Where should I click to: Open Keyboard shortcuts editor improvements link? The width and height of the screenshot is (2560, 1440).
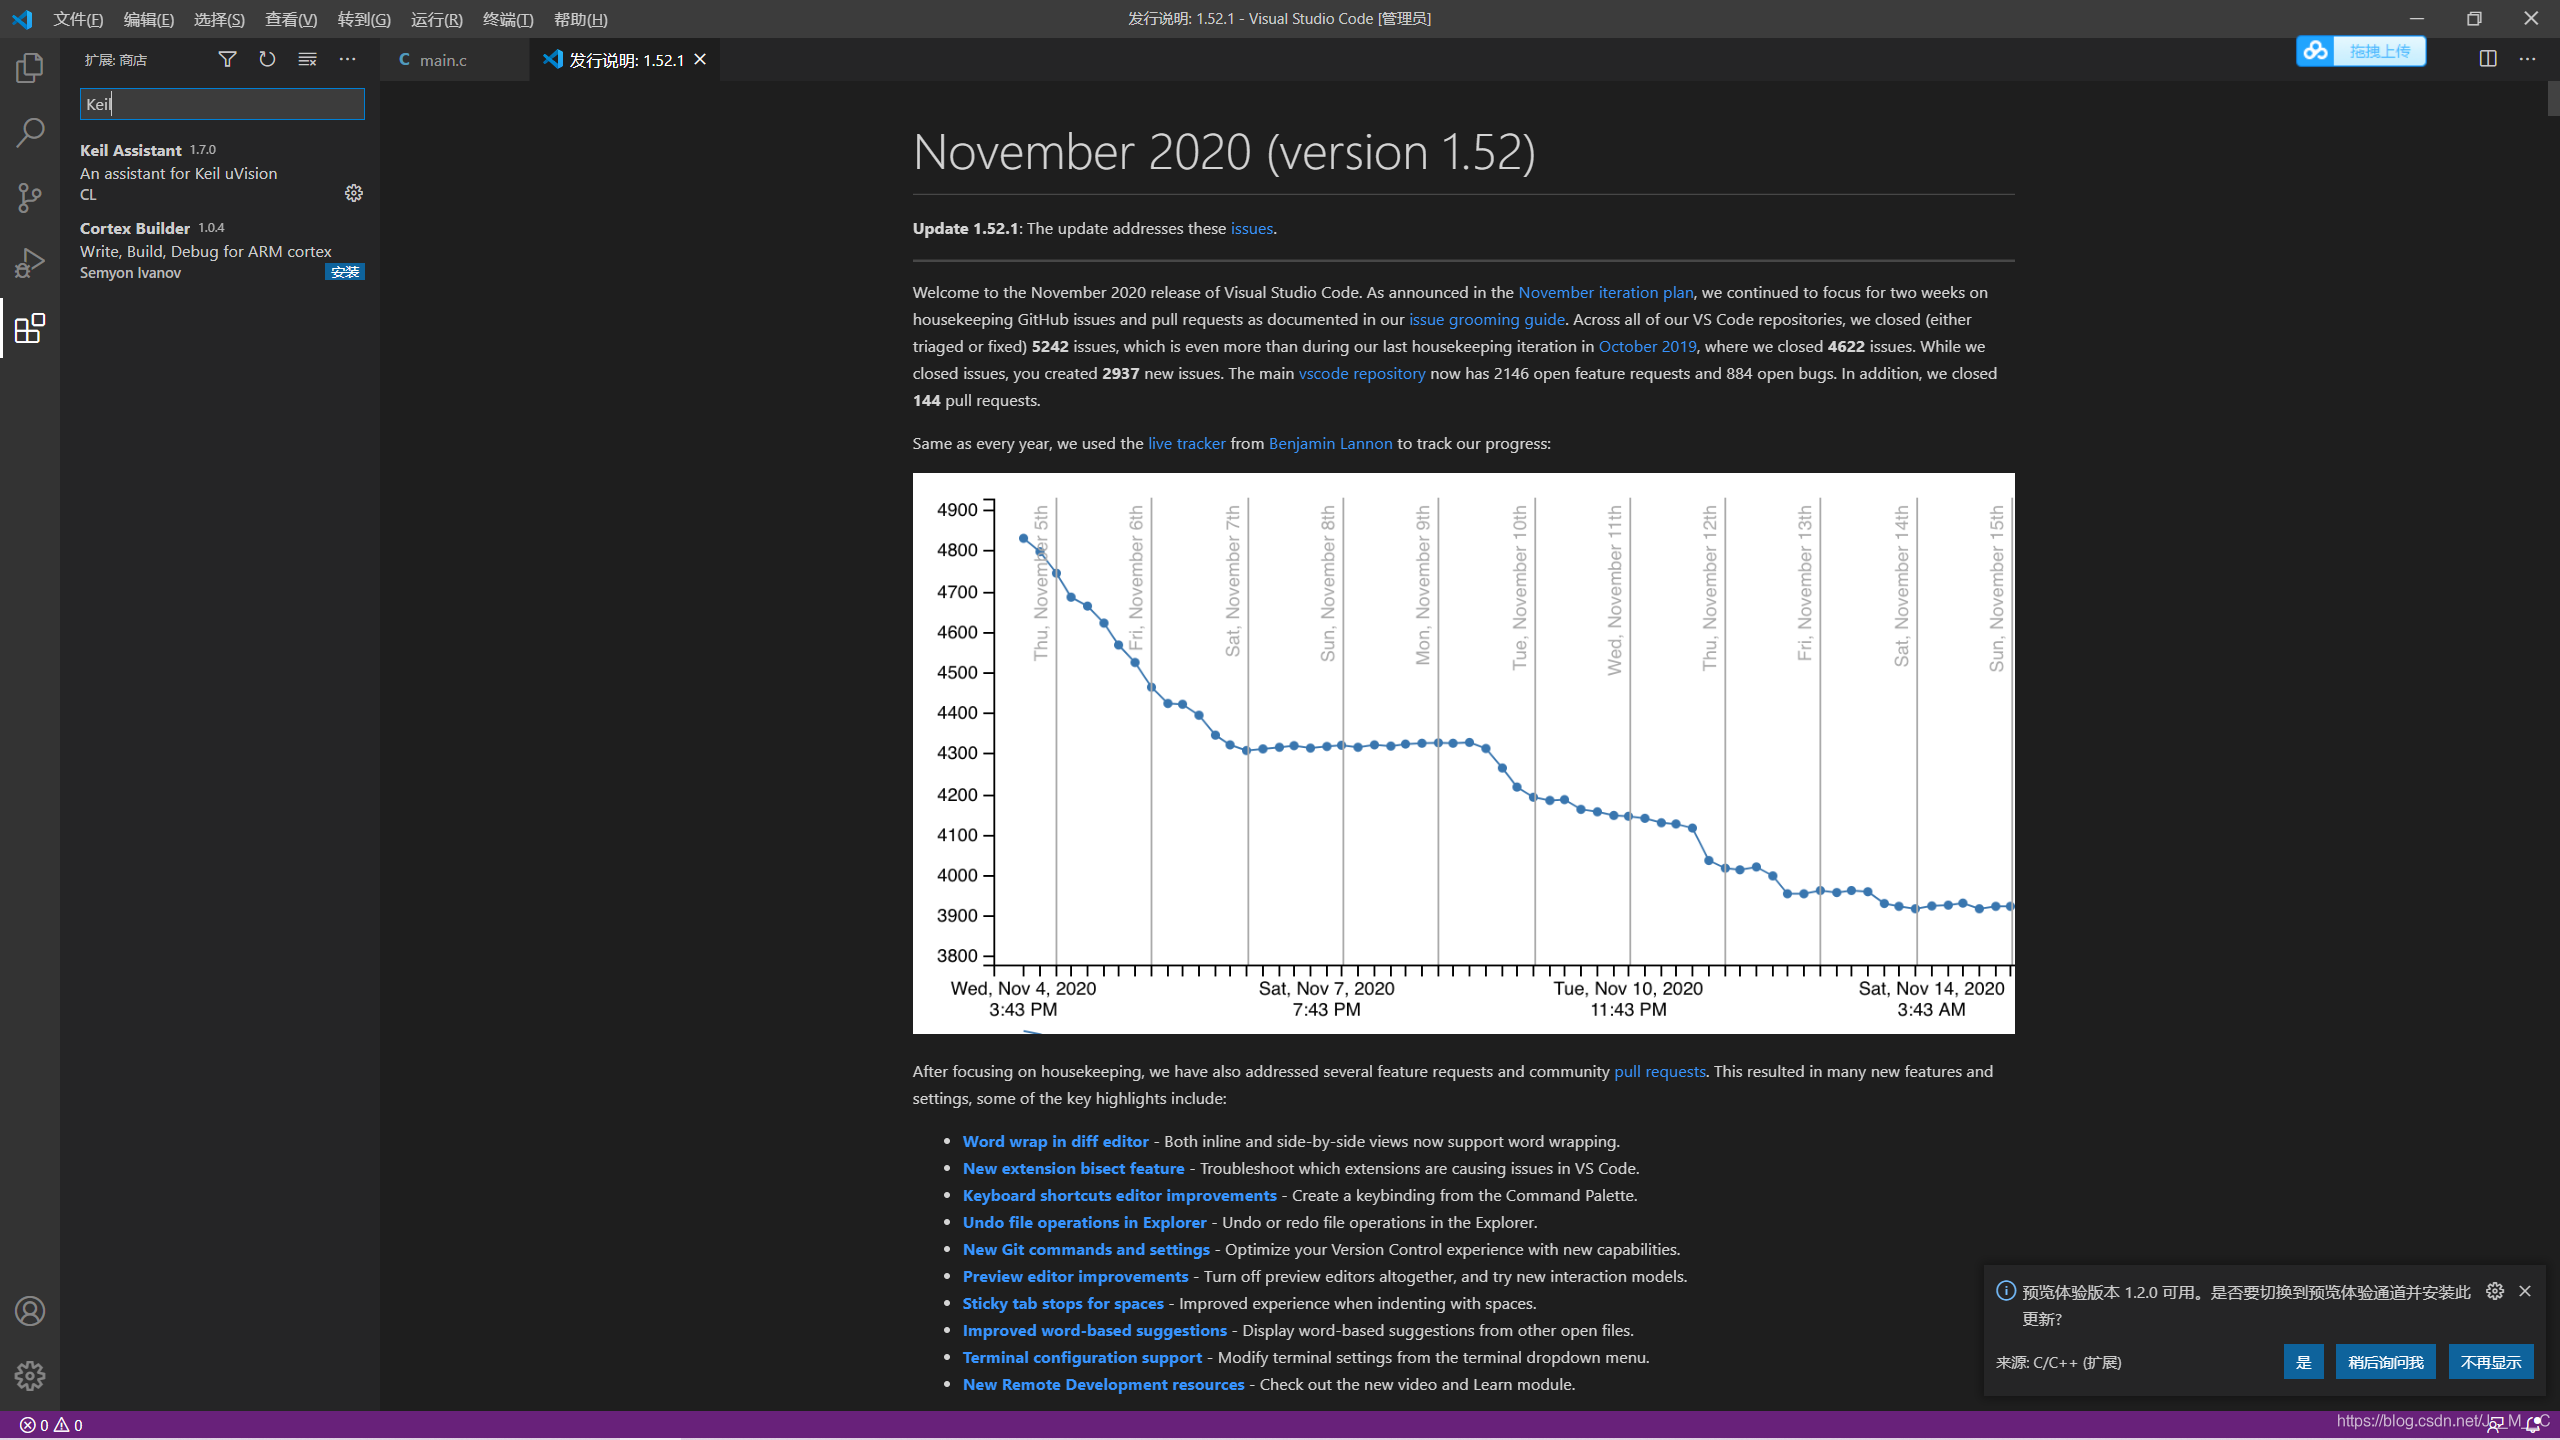tap(1120, 1195)
